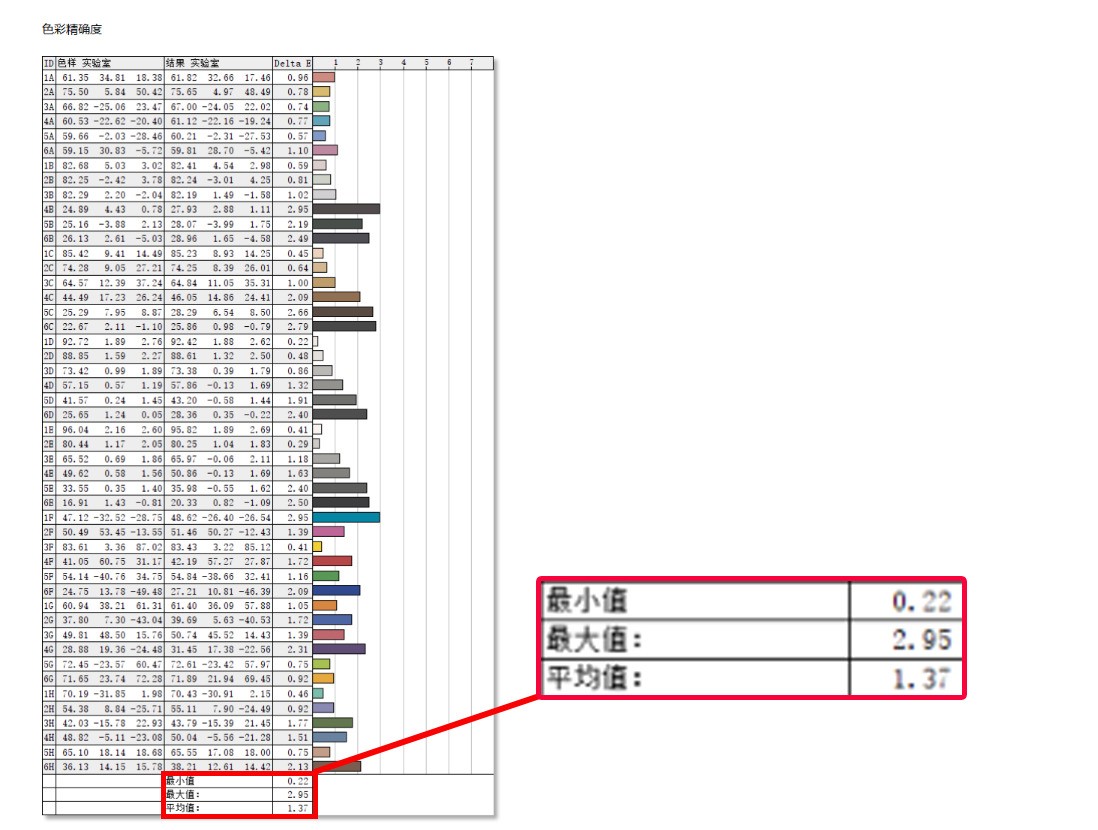Select the brown bar for row 6H
1098x830 pixels.
click(335, 765)
